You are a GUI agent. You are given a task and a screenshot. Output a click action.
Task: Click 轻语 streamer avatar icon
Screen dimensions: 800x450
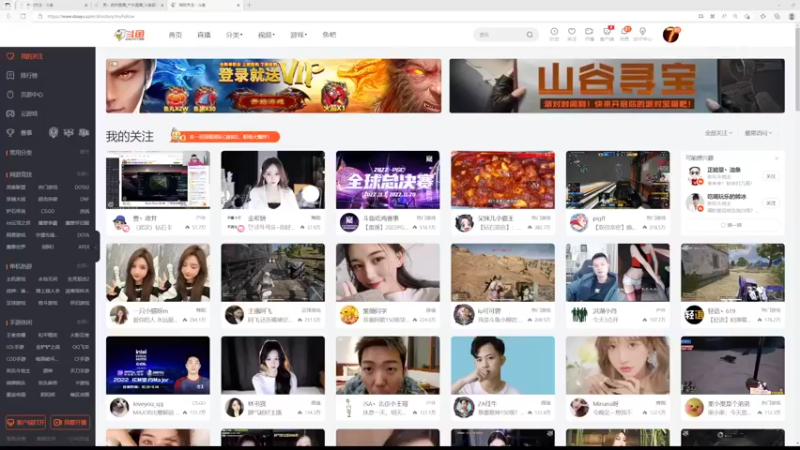click(x=694, y=315)
